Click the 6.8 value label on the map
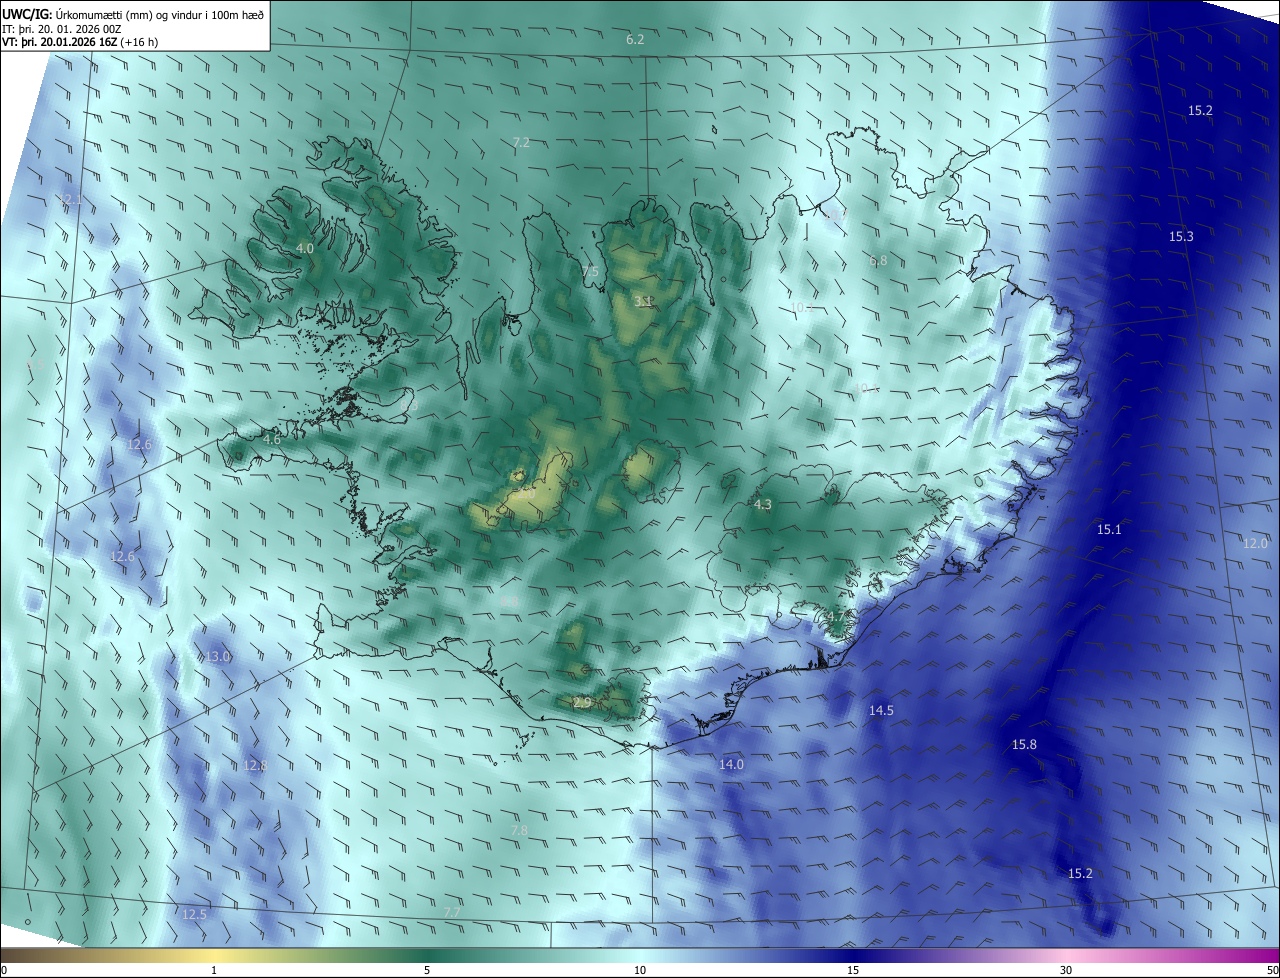The height and width of the screenshot is (978, 1280). [878, 261]
